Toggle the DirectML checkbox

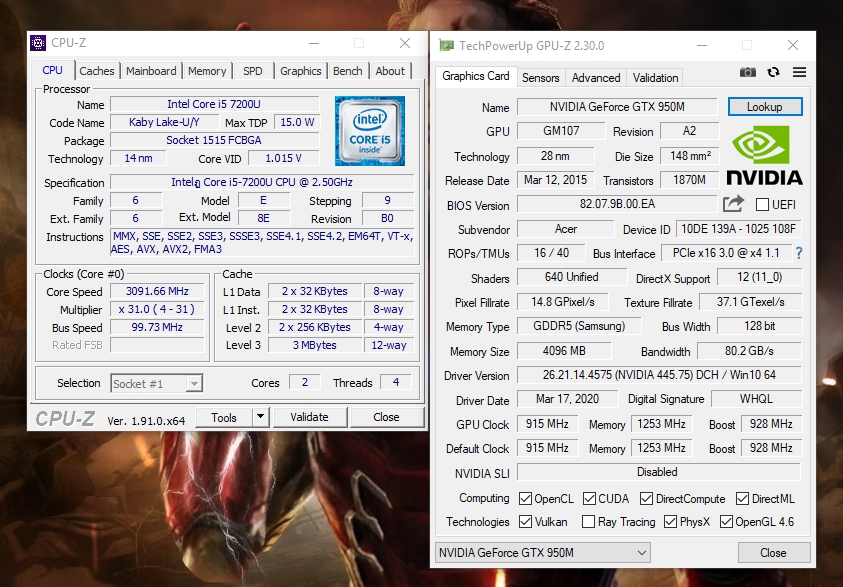click(742, 498)
